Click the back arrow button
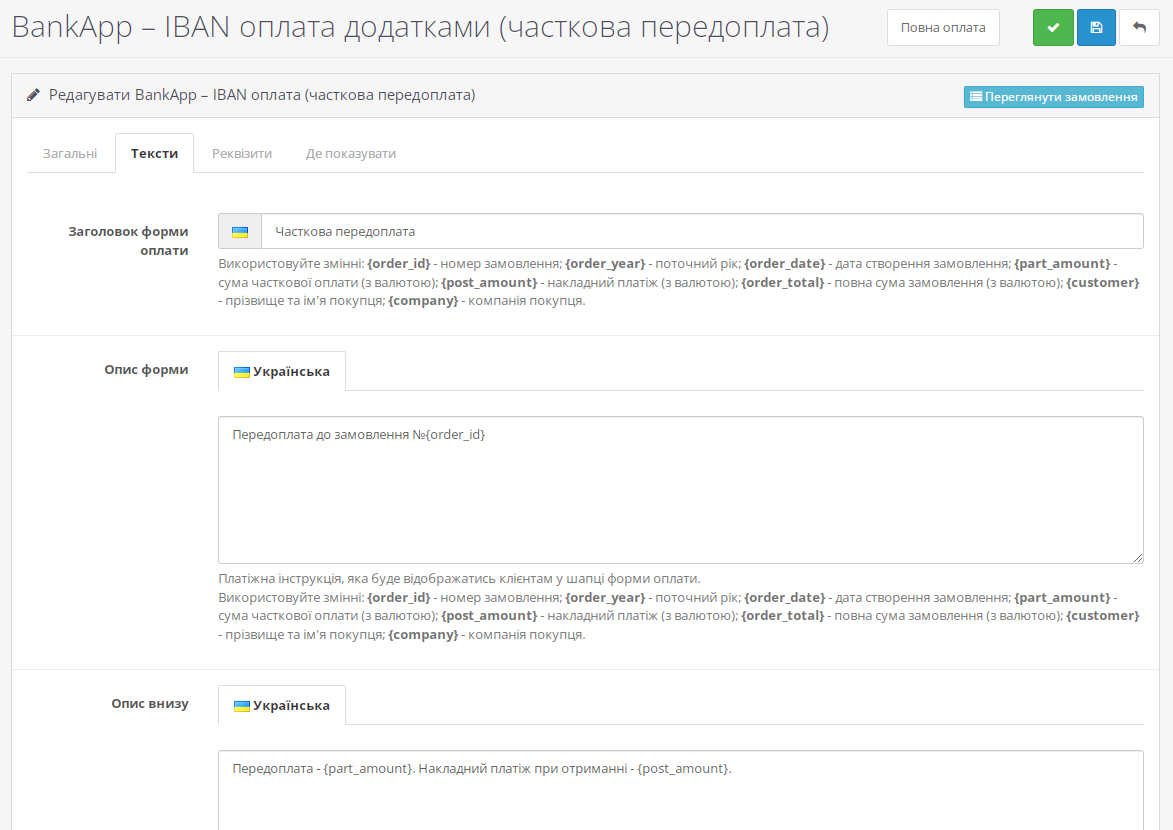This screenshot has height=830, width=1173. pos(1139,28)
